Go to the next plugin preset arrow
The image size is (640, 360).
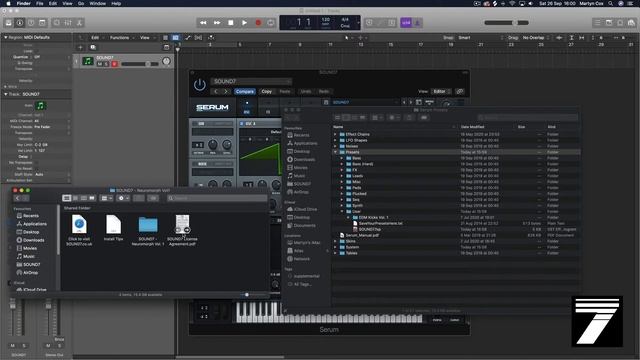click(x=226, y=91)
